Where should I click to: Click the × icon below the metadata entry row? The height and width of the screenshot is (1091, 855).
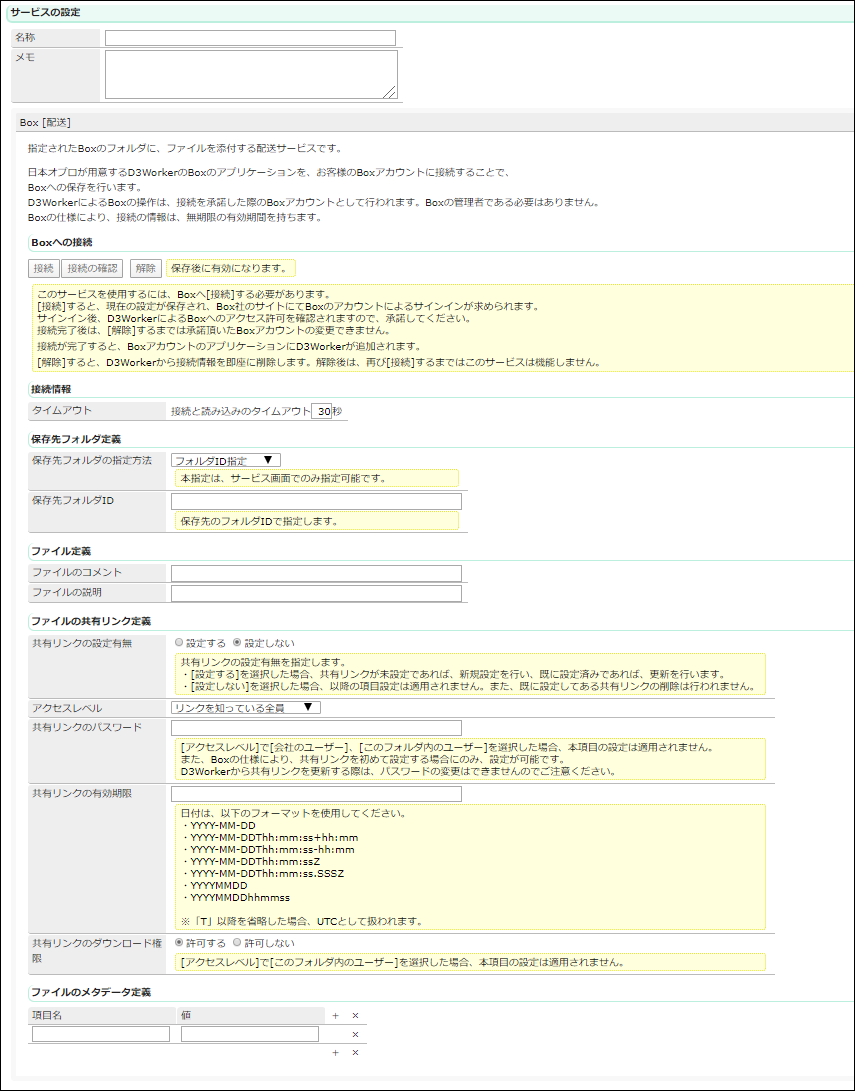coord(355,1053)
